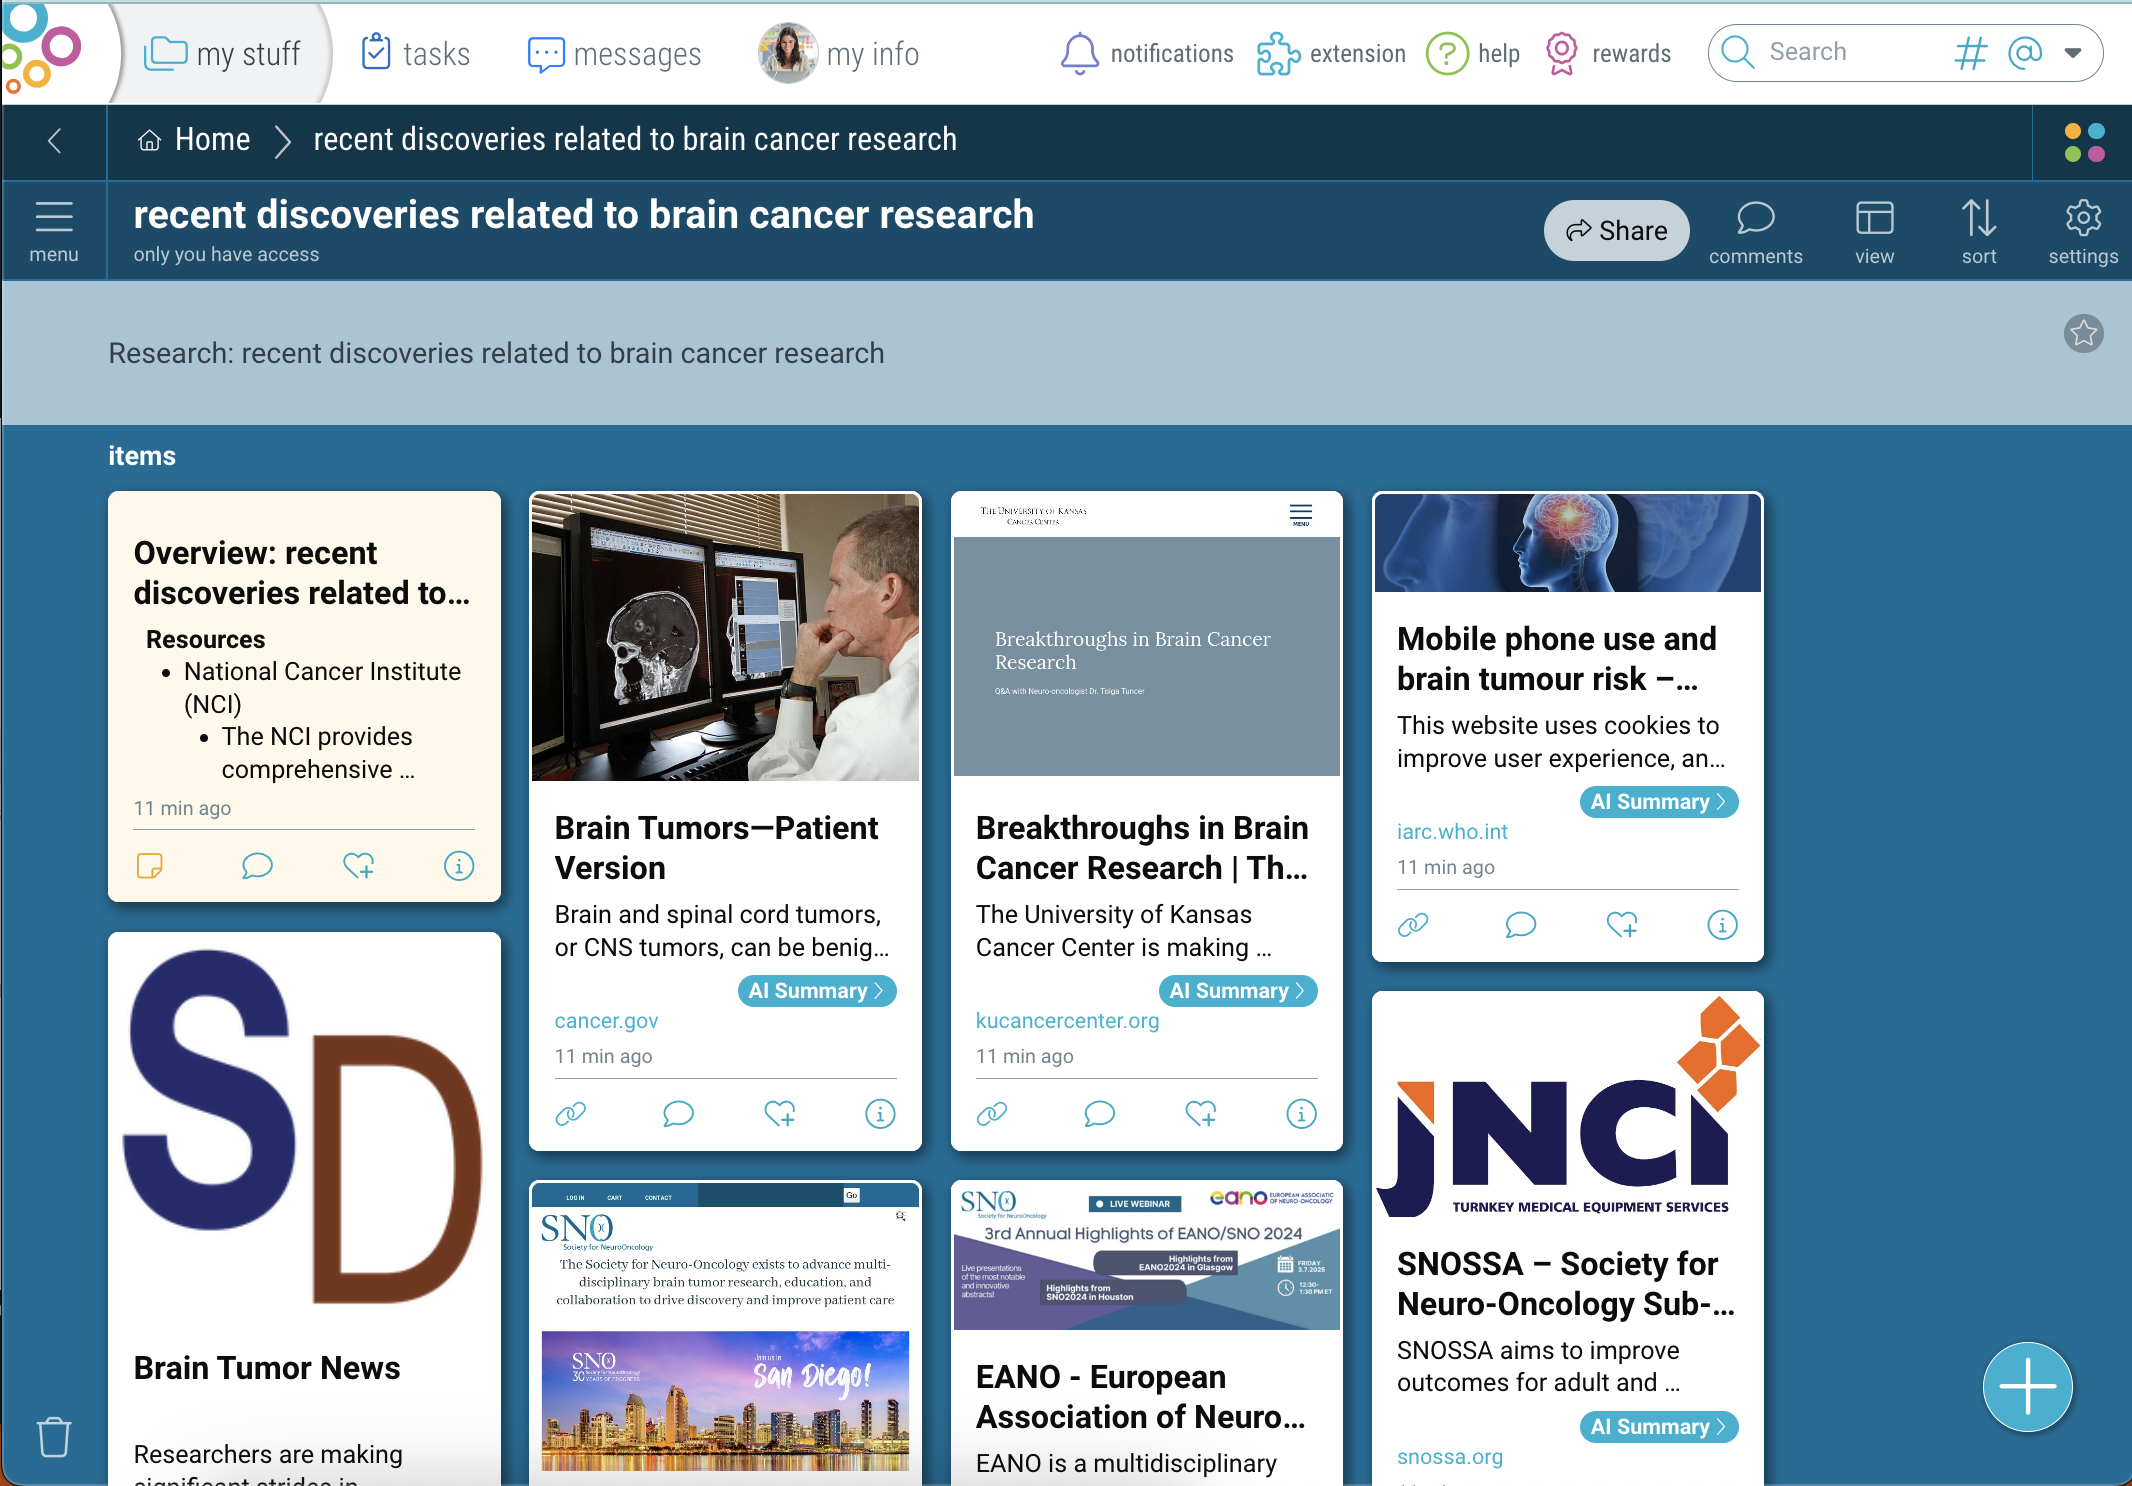Open the messages tab

point(614,53)
